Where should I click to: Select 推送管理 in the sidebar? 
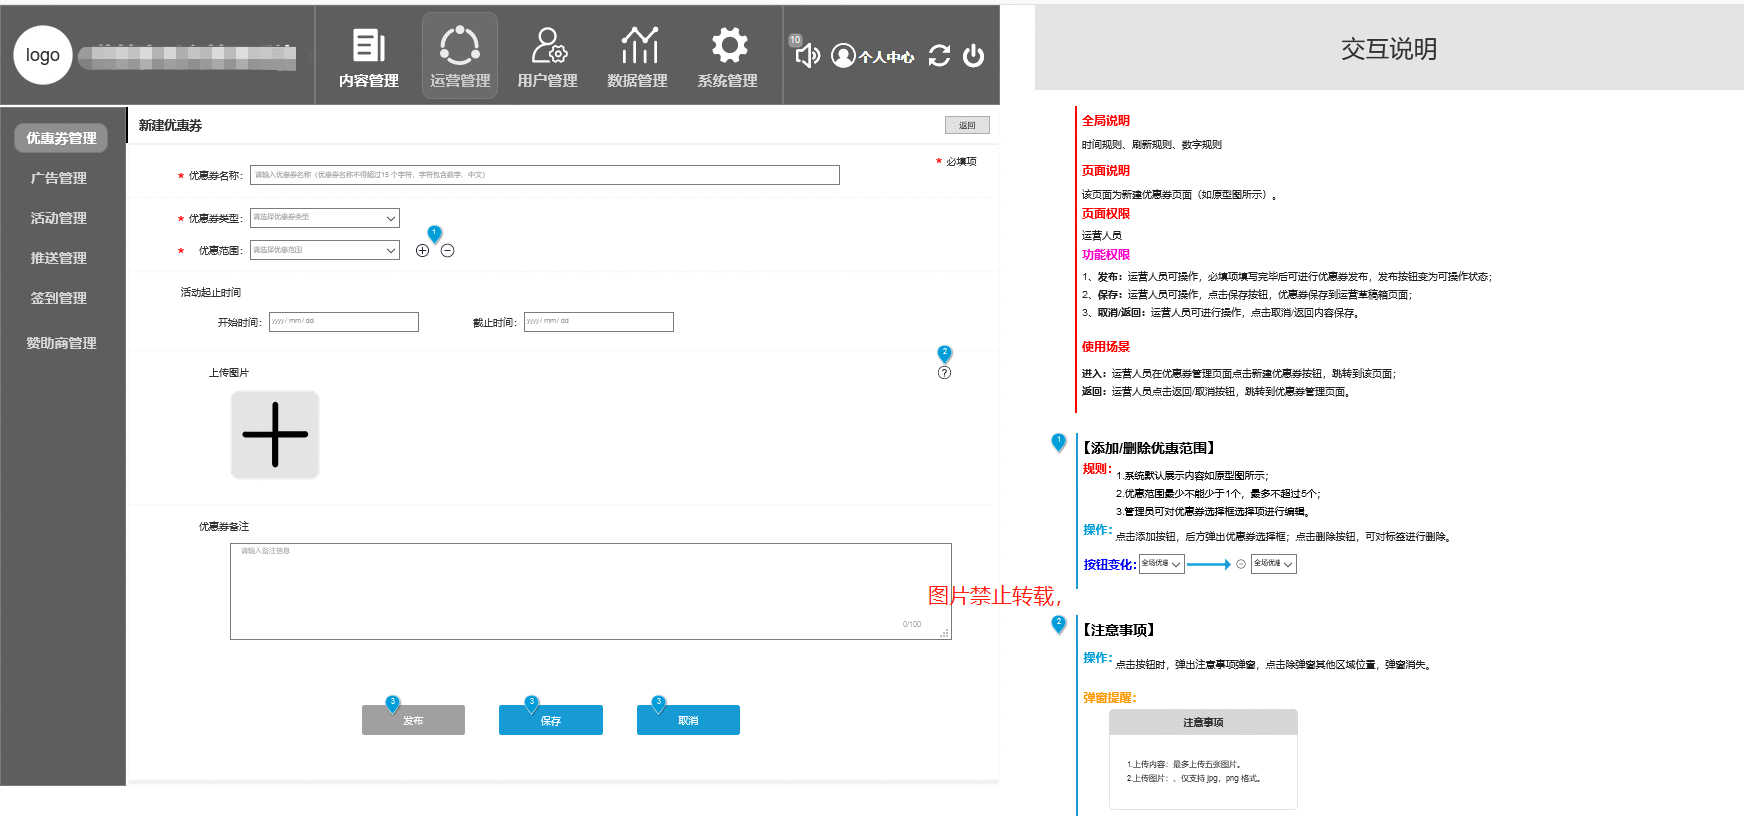(59, 258)
